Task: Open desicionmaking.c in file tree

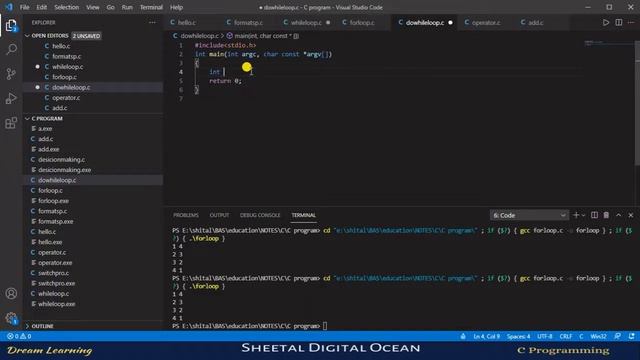Action: pyautogui.click(x=62, y=160)
